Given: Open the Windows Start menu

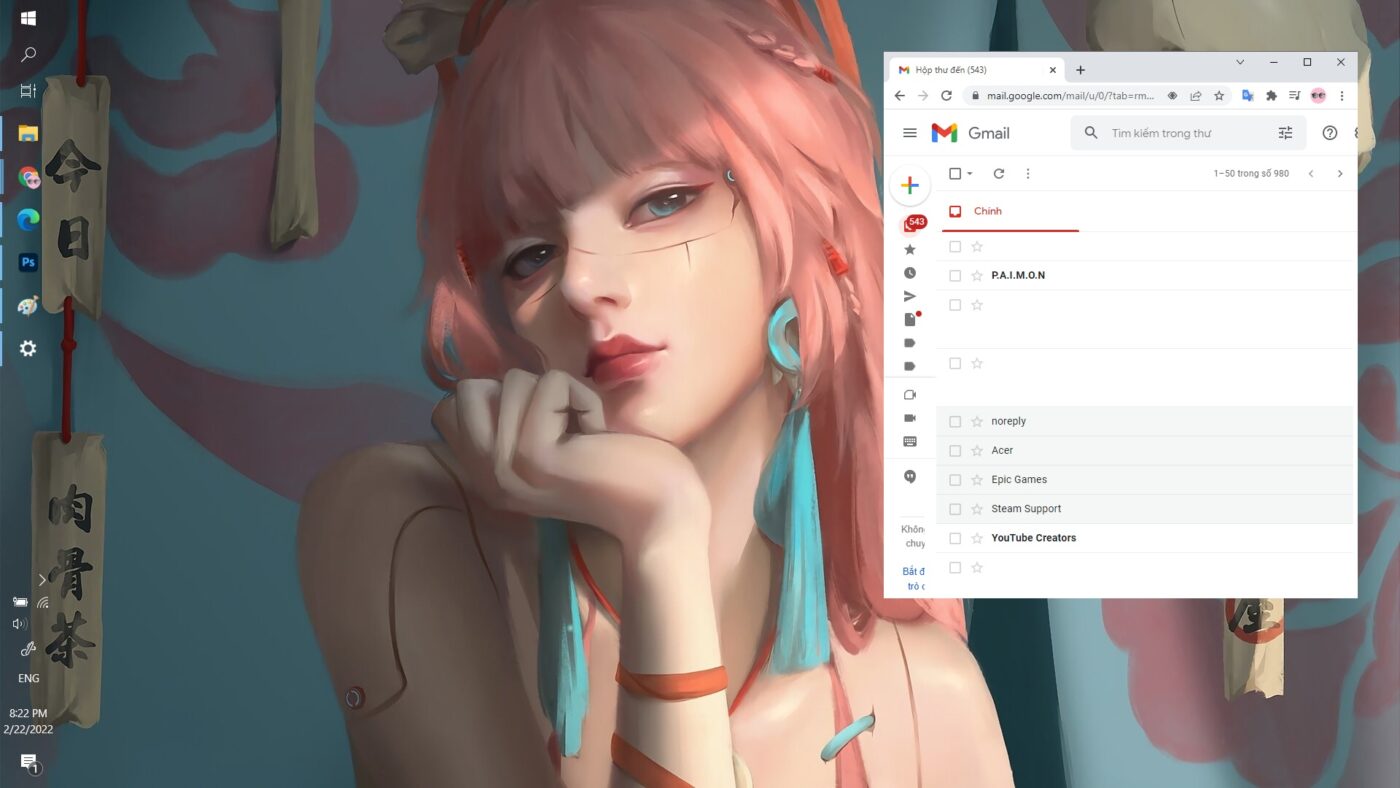Looking at the screenshot, I should click(x=28, y=18).
